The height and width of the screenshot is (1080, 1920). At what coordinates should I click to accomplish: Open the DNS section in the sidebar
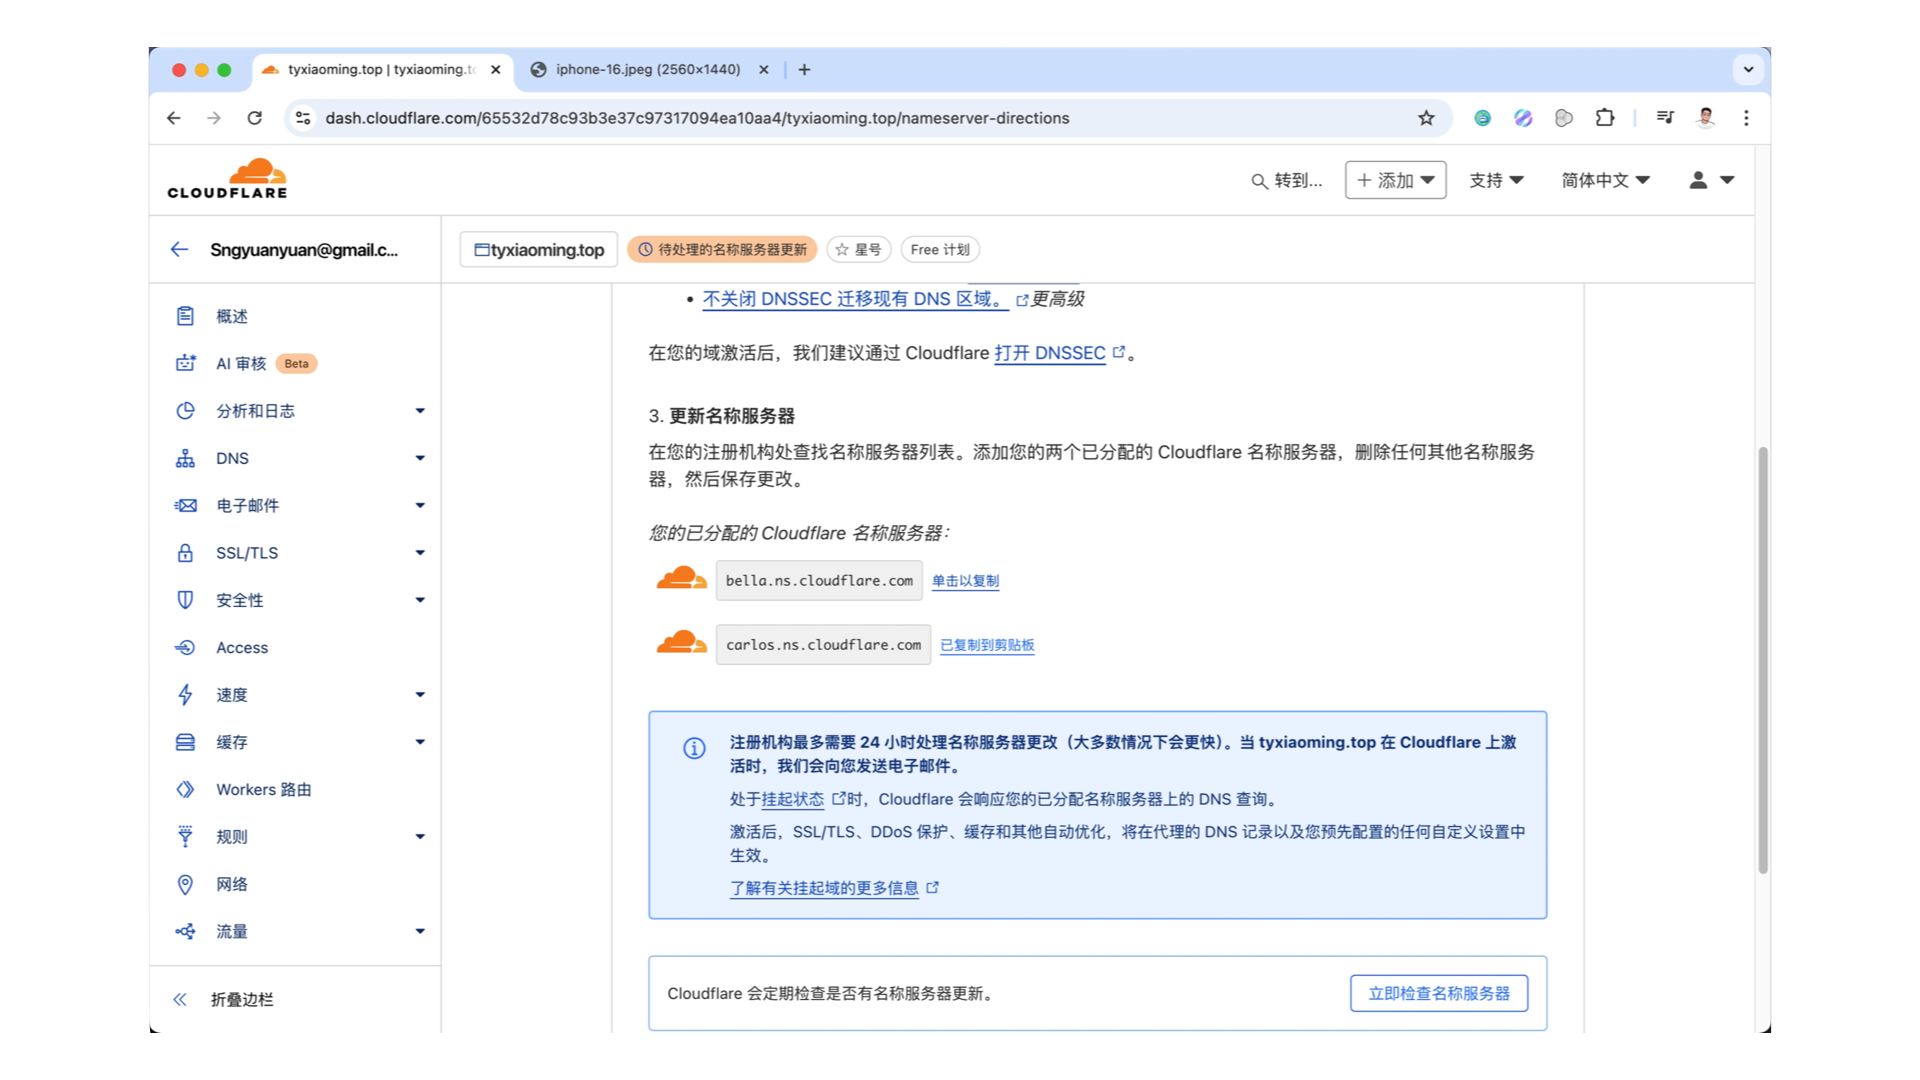click(232, 458)
